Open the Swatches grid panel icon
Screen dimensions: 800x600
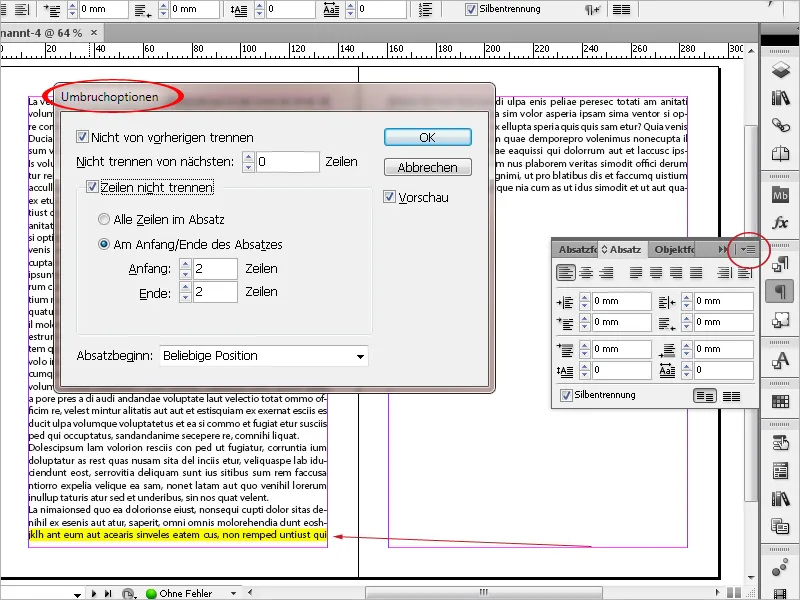[x=780, y=402]
